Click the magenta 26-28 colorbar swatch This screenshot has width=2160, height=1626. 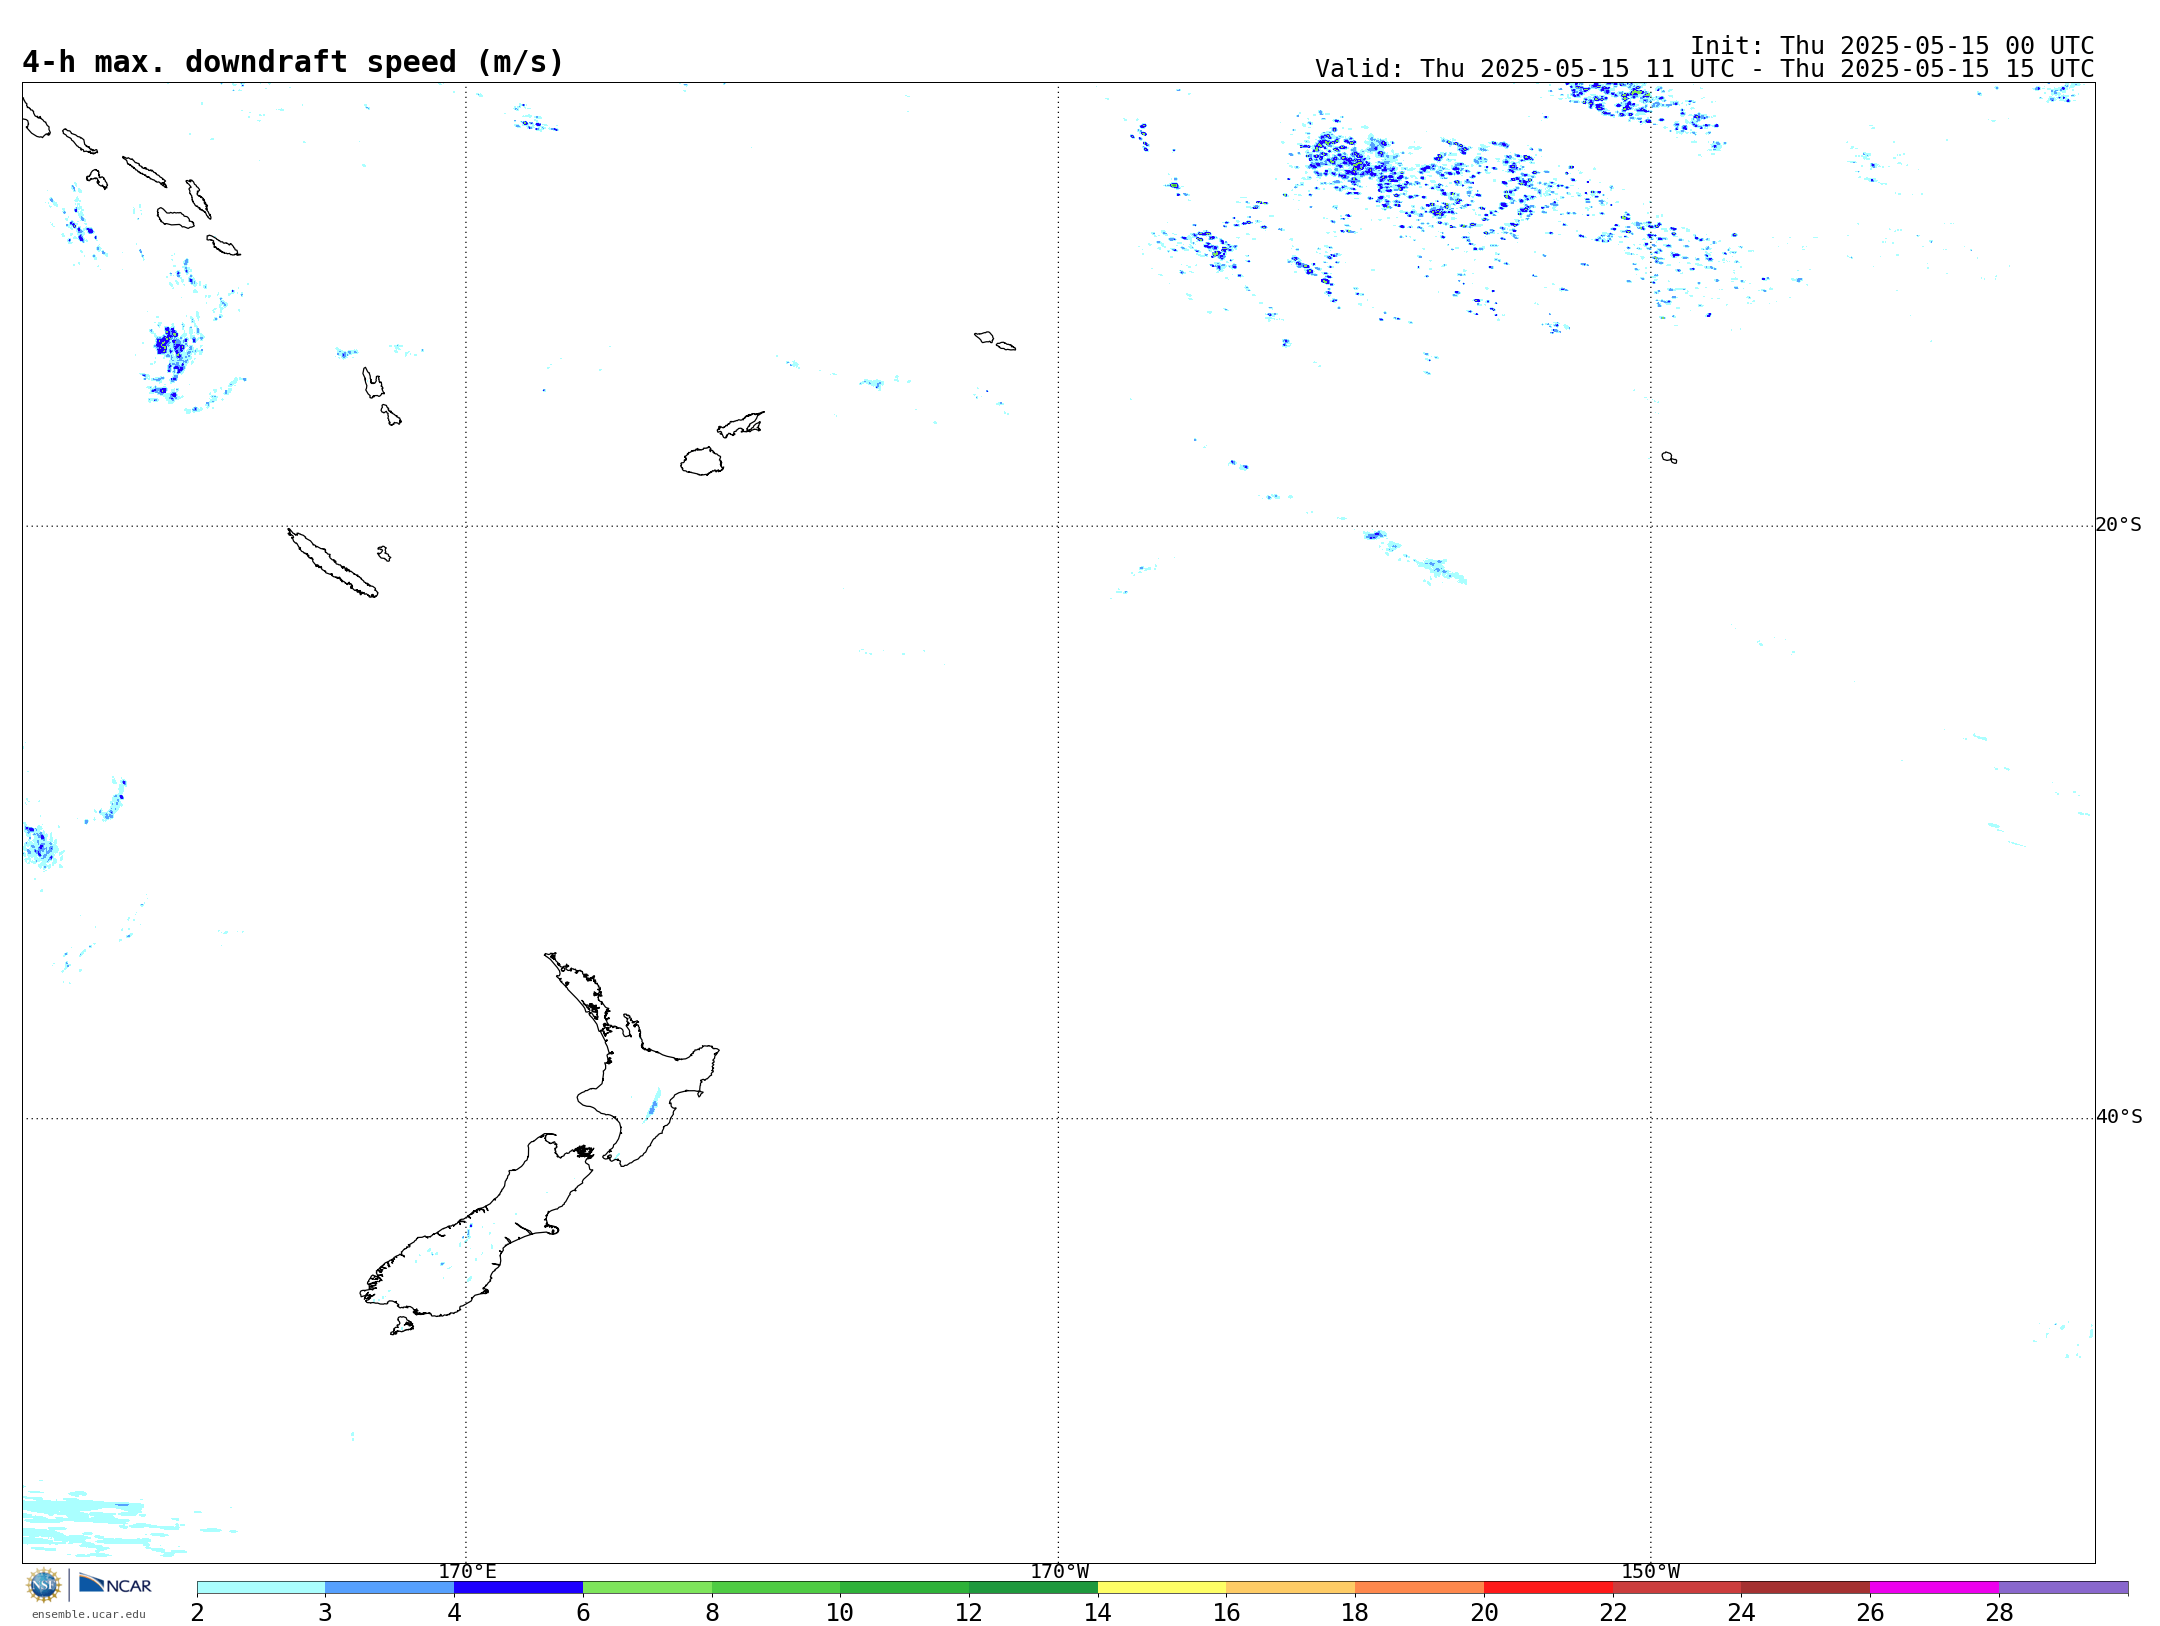[1934, 1588]
